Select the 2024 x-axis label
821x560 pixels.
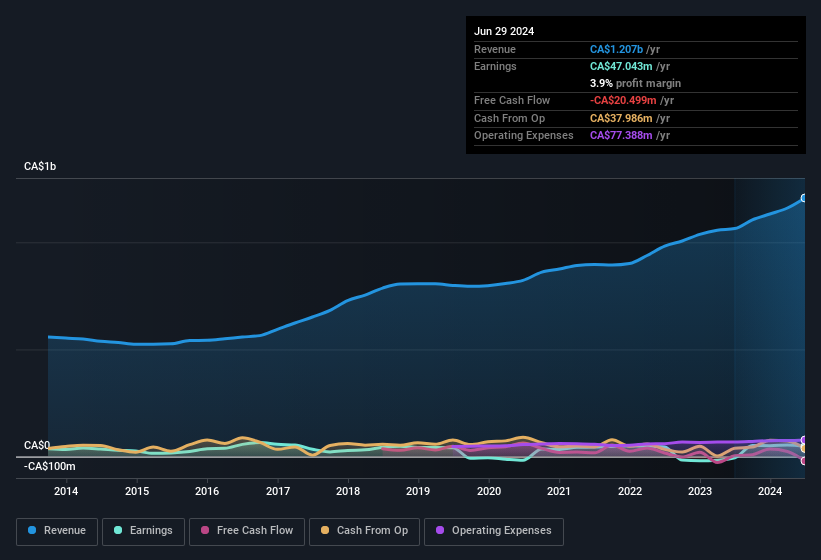click(770, 491)
